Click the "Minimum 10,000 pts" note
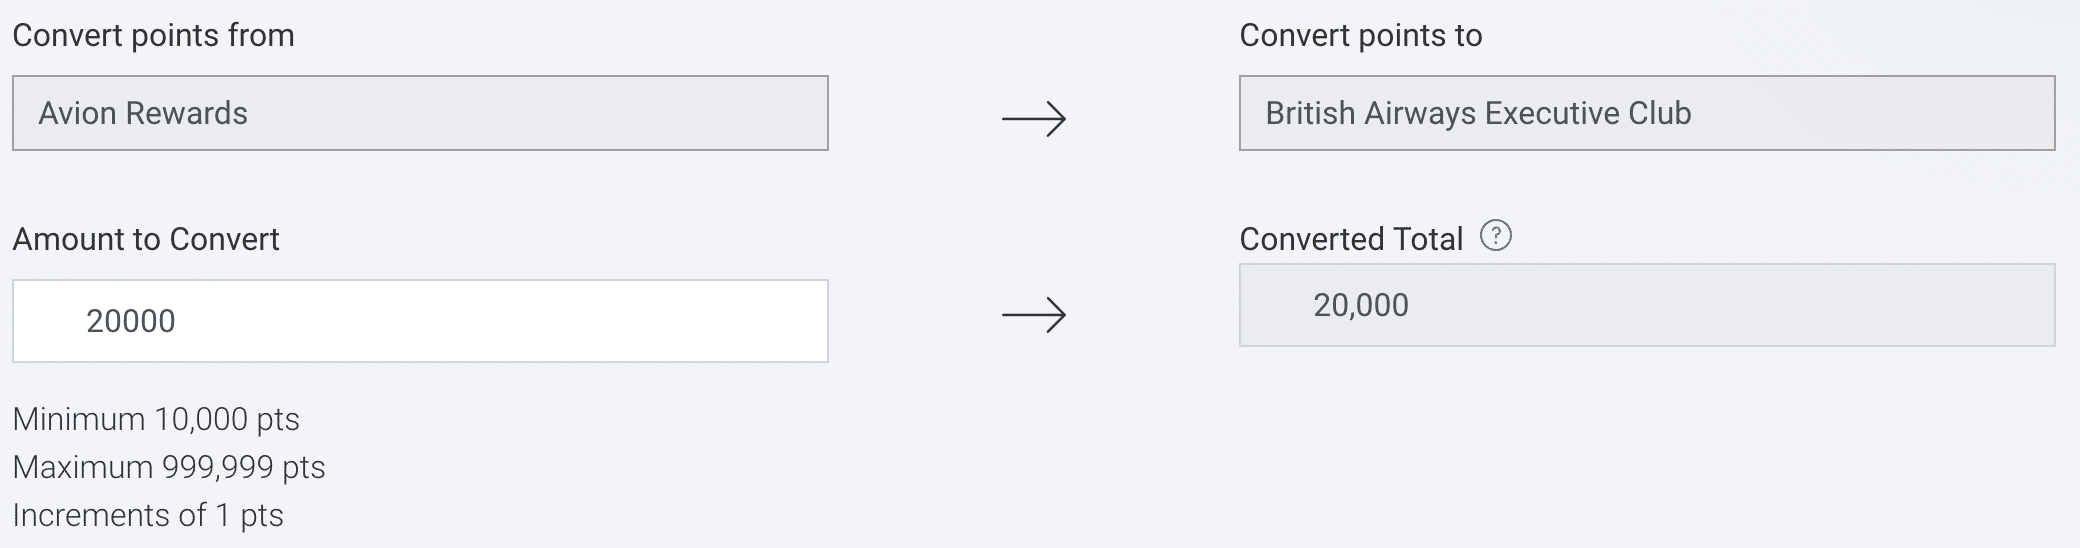 coord(156,419)
